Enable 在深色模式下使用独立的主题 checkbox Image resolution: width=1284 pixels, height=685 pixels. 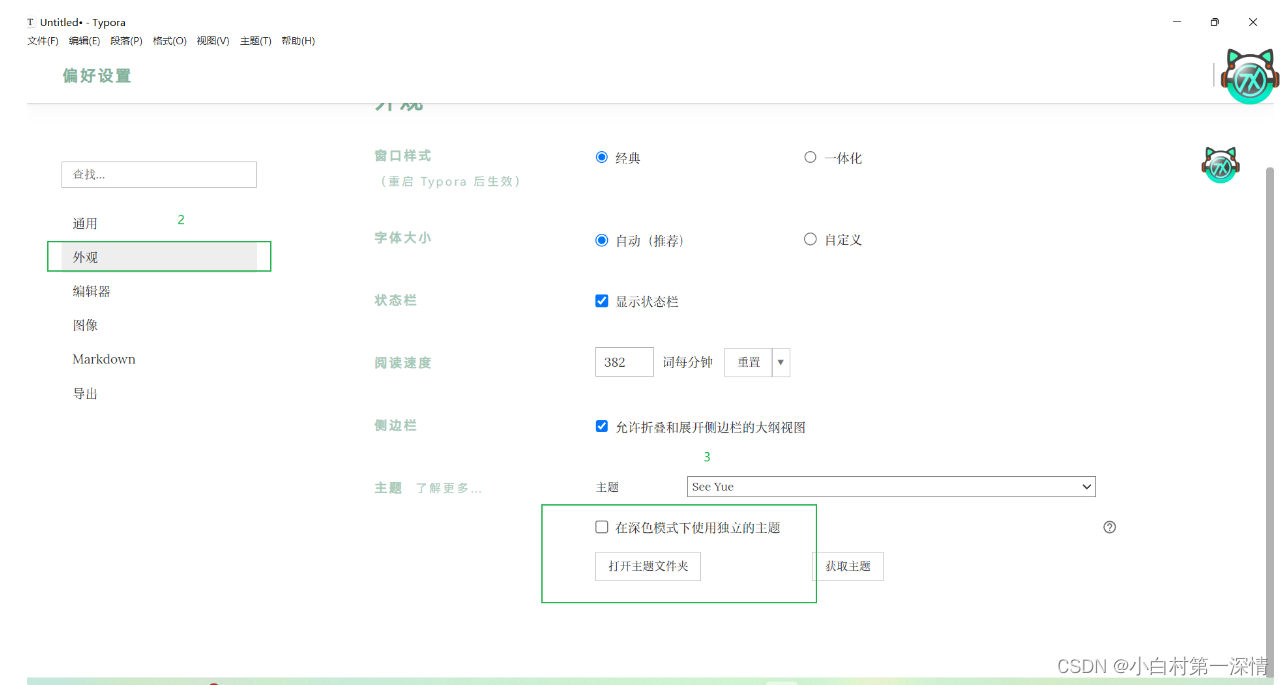602,527
